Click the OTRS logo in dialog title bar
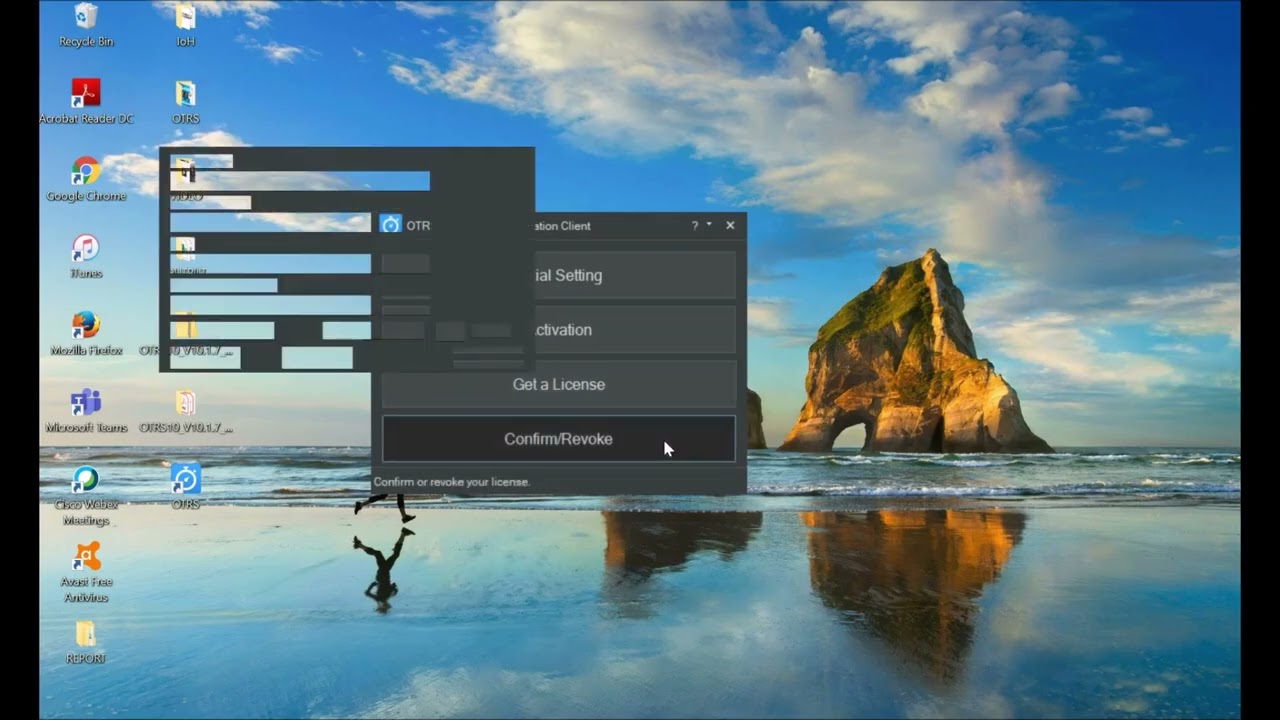The image size is (1280, 720). [391, 225]
